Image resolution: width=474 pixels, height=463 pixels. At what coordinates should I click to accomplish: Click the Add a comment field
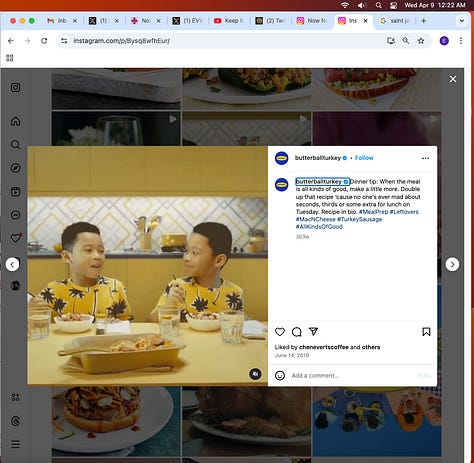point(352,376)
